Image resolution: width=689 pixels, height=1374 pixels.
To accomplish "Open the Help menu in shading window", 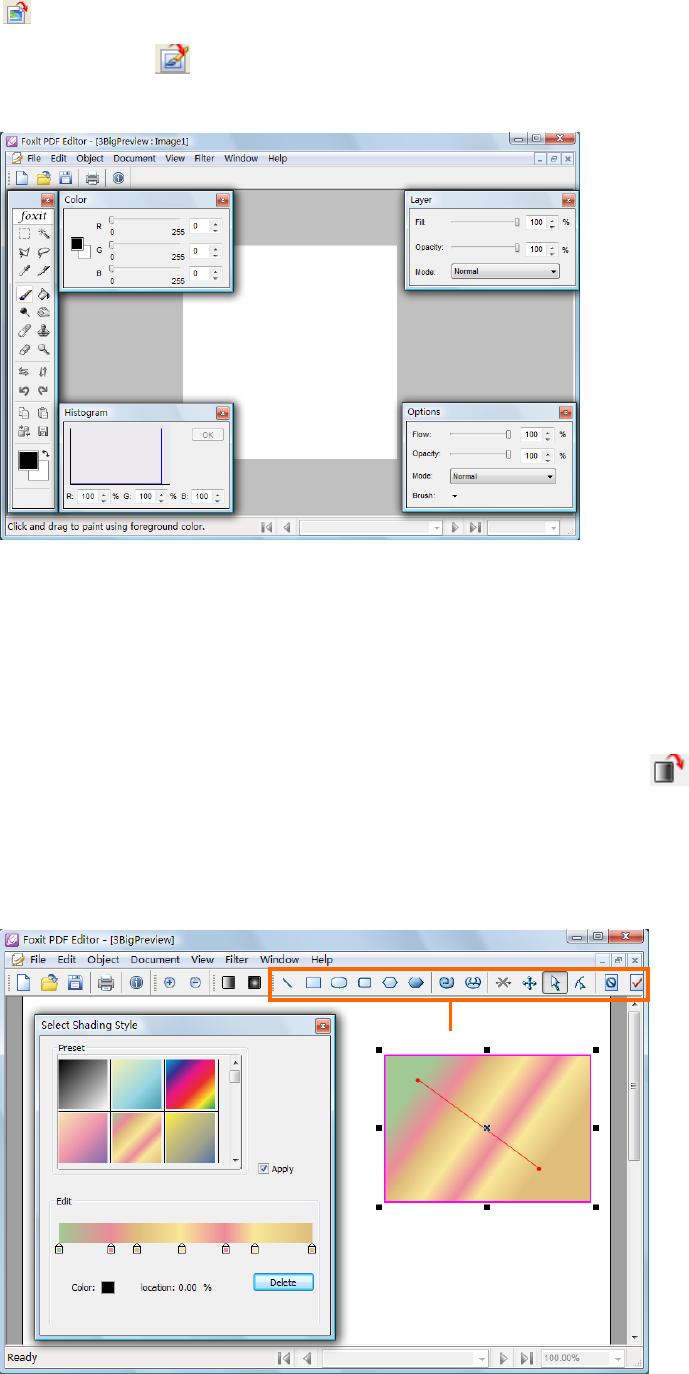I will (322, 959).
